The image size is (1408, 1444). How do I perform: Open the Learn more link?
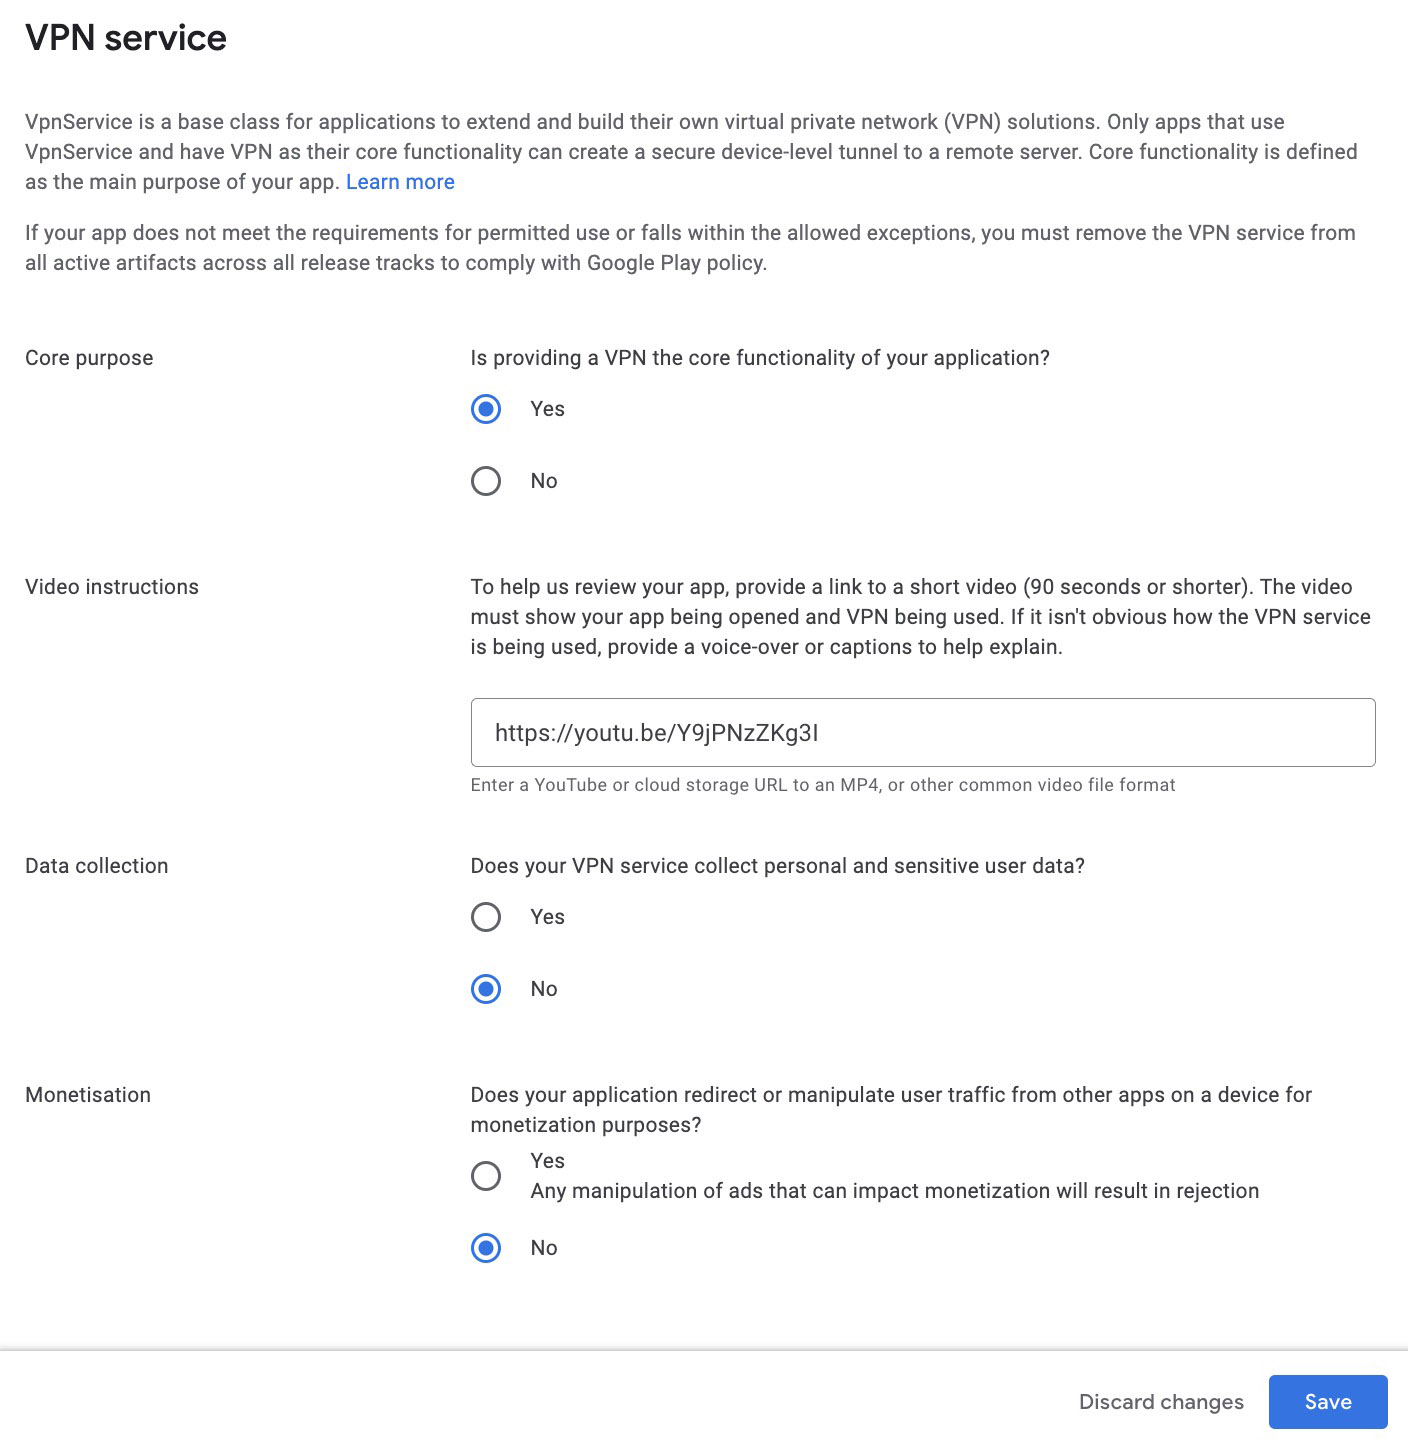400,182
